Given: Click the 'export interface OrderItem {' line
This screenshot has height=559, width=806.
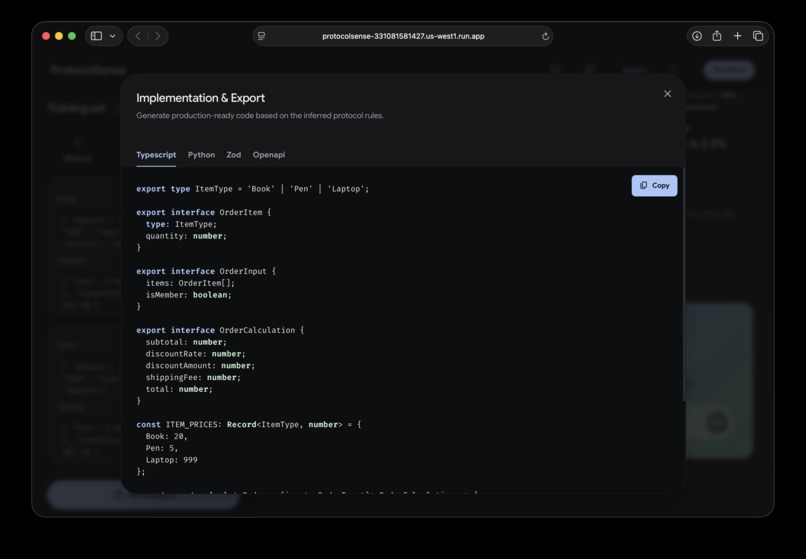Looking at the screenshot, I should (204, 212).
